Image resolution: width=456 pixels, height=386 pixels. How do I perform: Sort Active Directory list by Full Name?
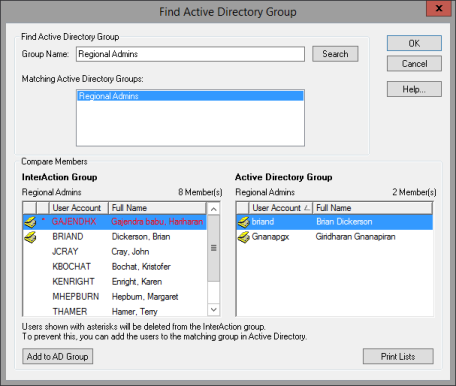click(x=372, y=208)
